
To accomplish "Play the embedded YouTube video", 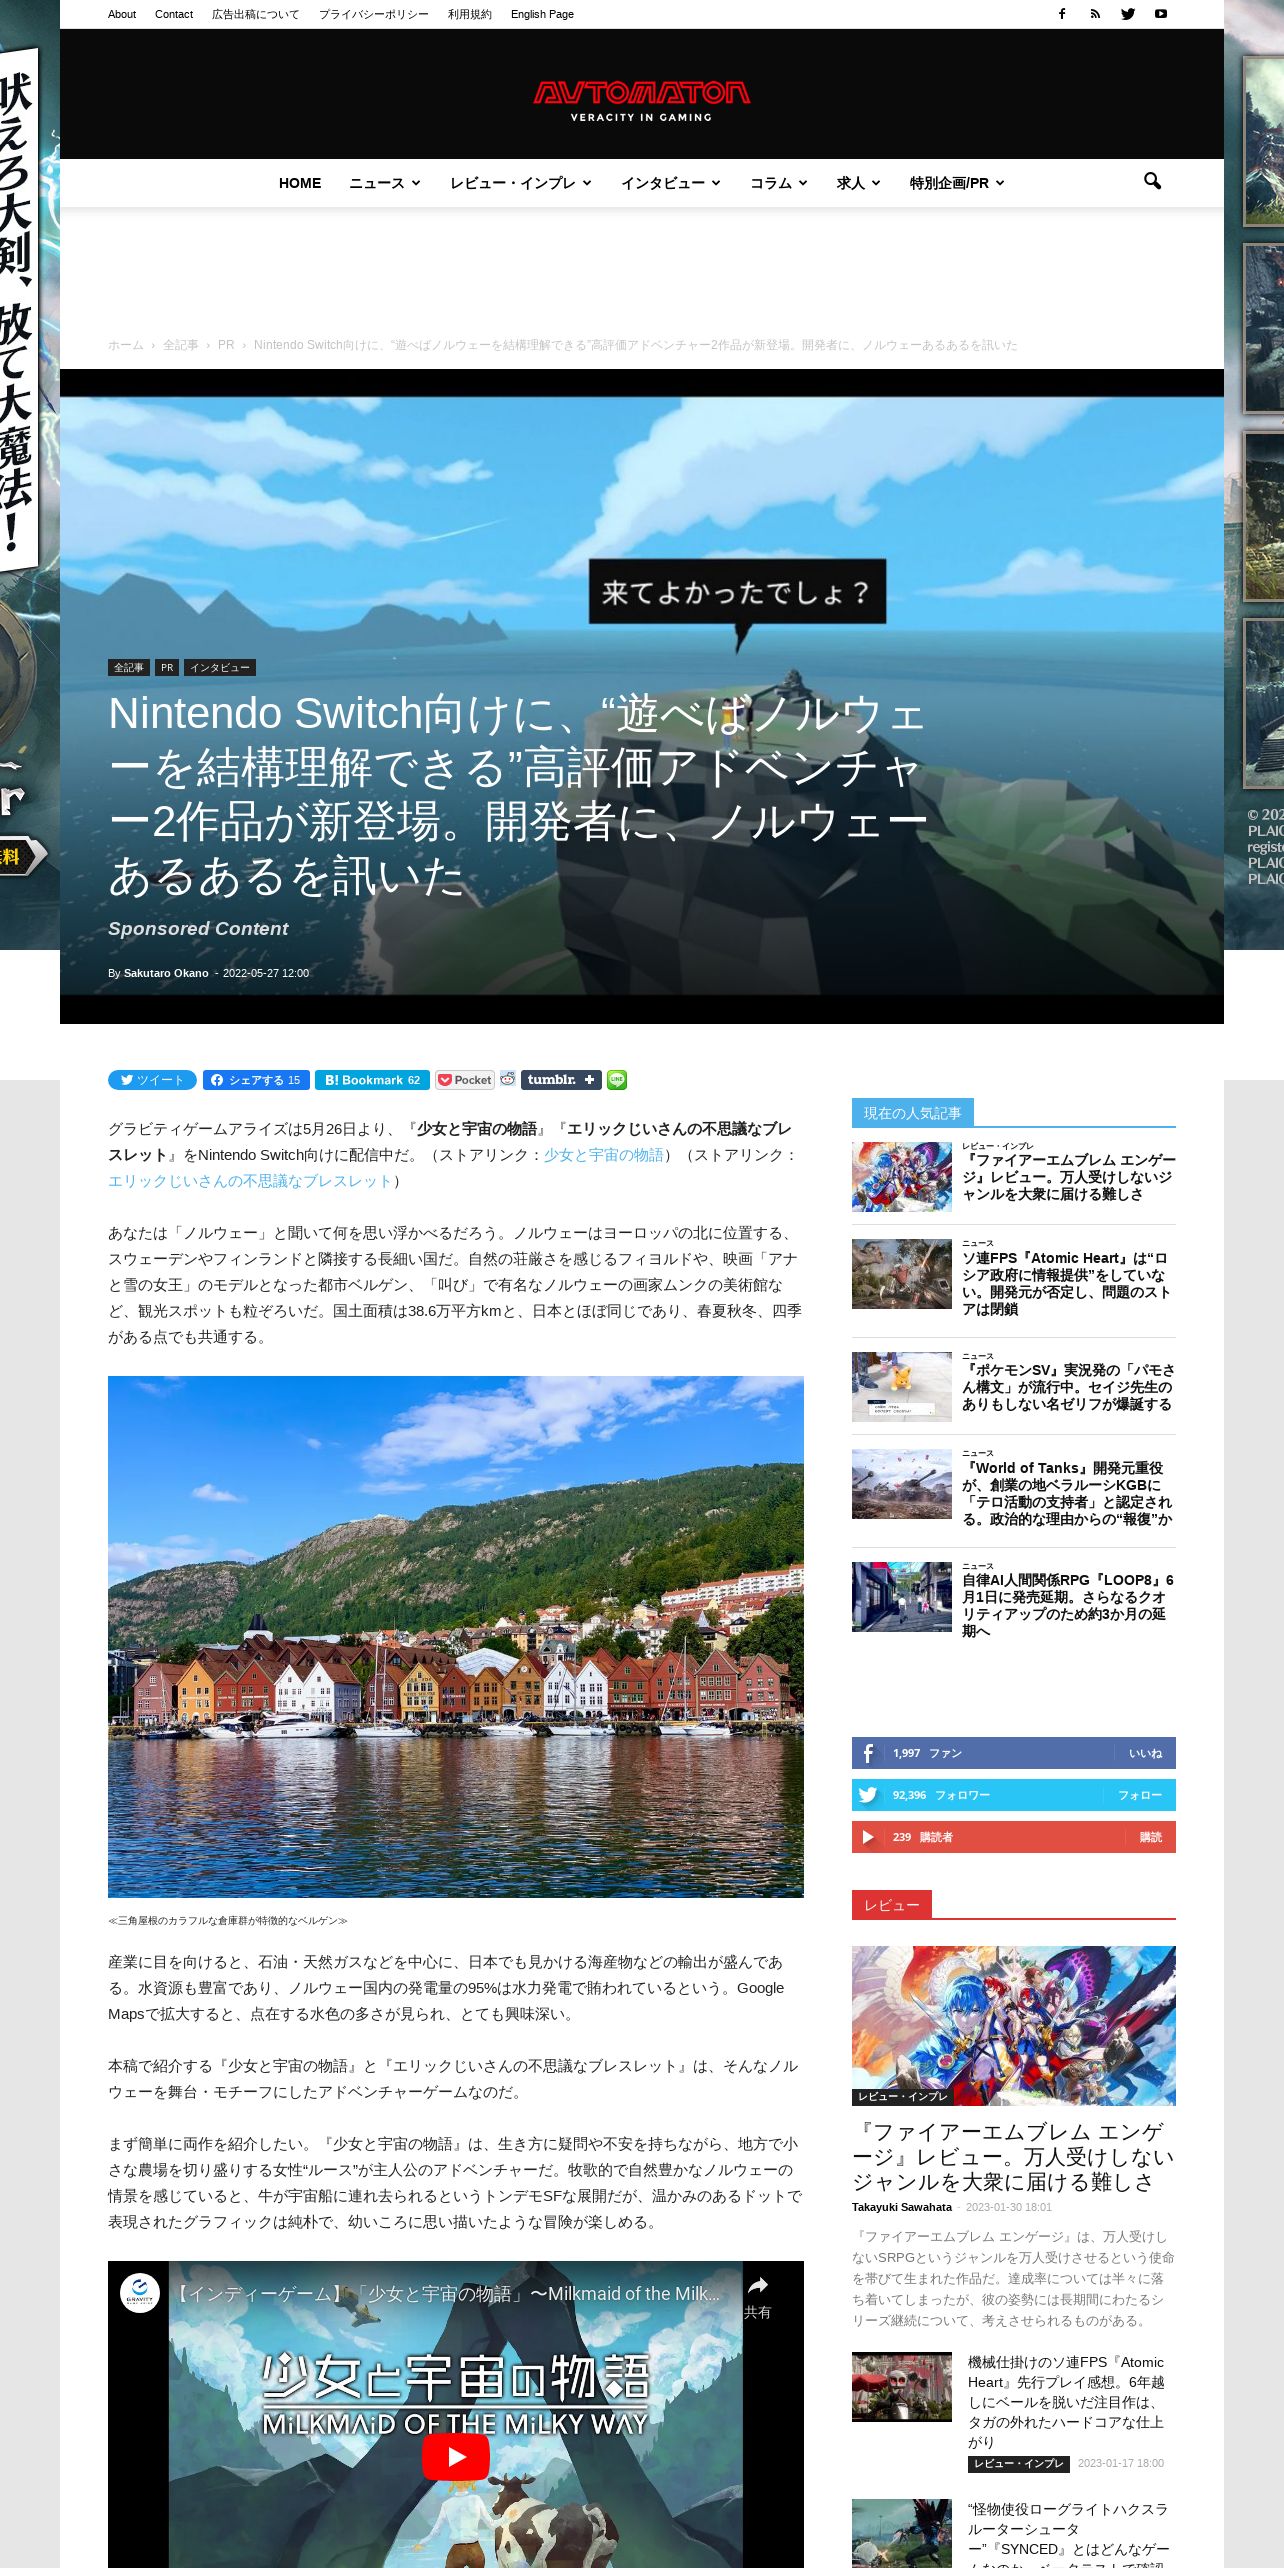I will click(x=456, y=2457).
